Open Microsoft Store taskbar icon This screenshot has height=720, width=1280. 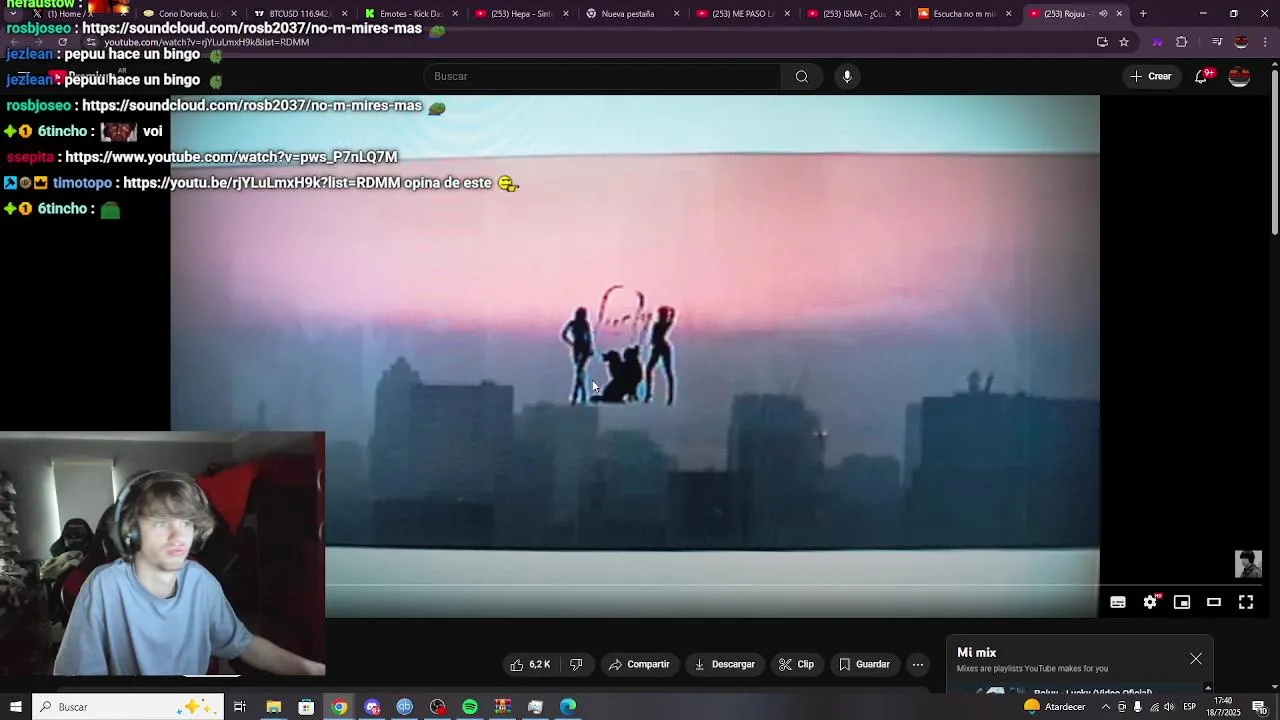tap(306, 707)
